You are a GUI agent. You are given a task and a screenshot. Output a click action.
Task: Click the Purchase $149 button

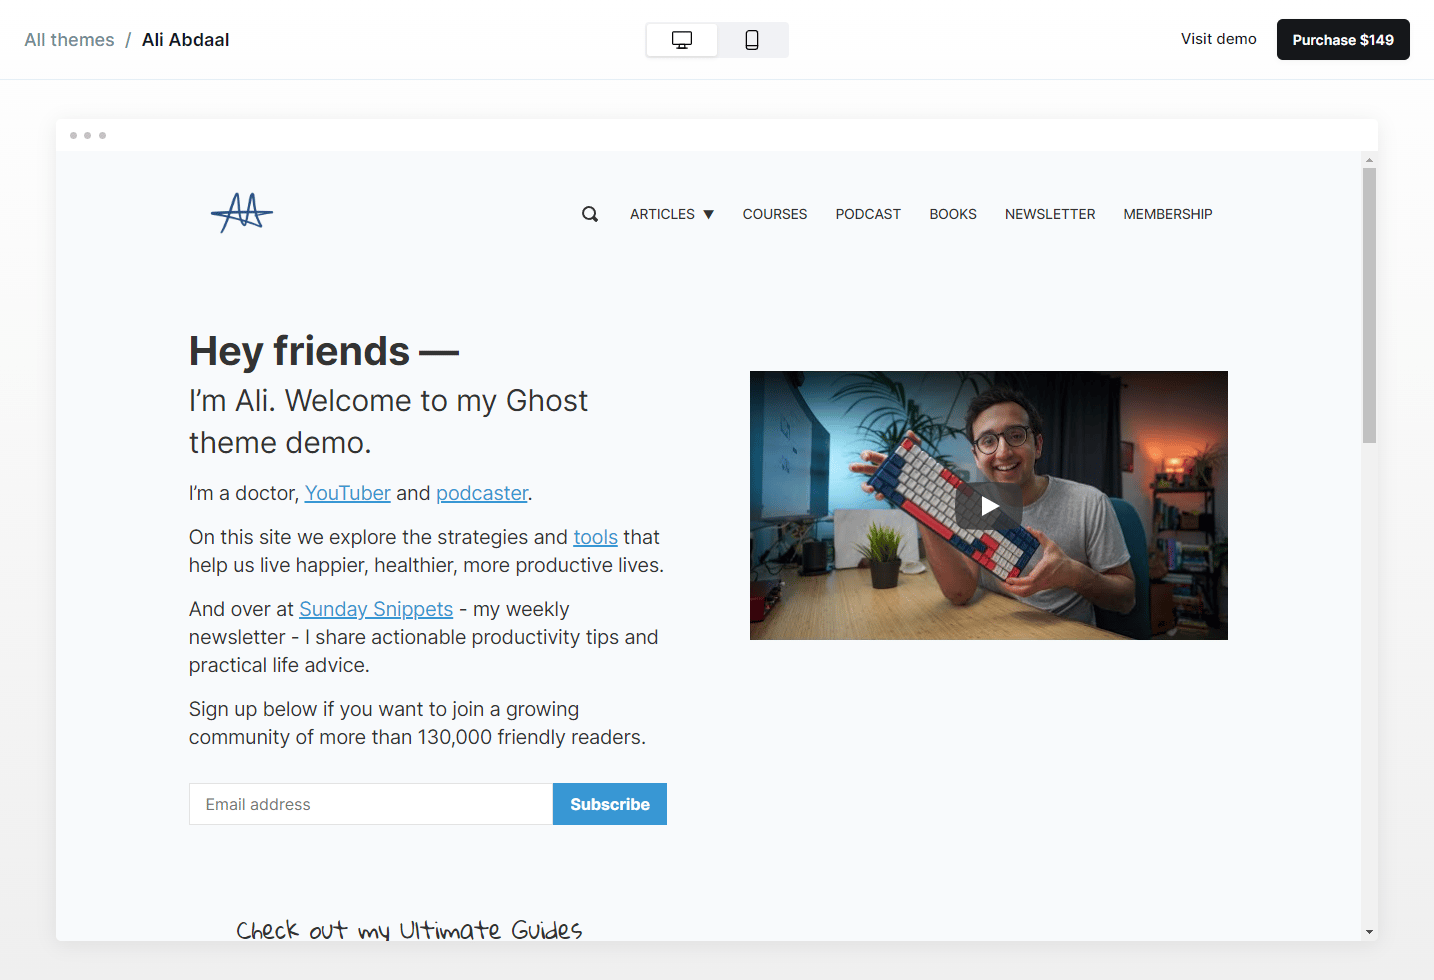tap(1343, 40)
